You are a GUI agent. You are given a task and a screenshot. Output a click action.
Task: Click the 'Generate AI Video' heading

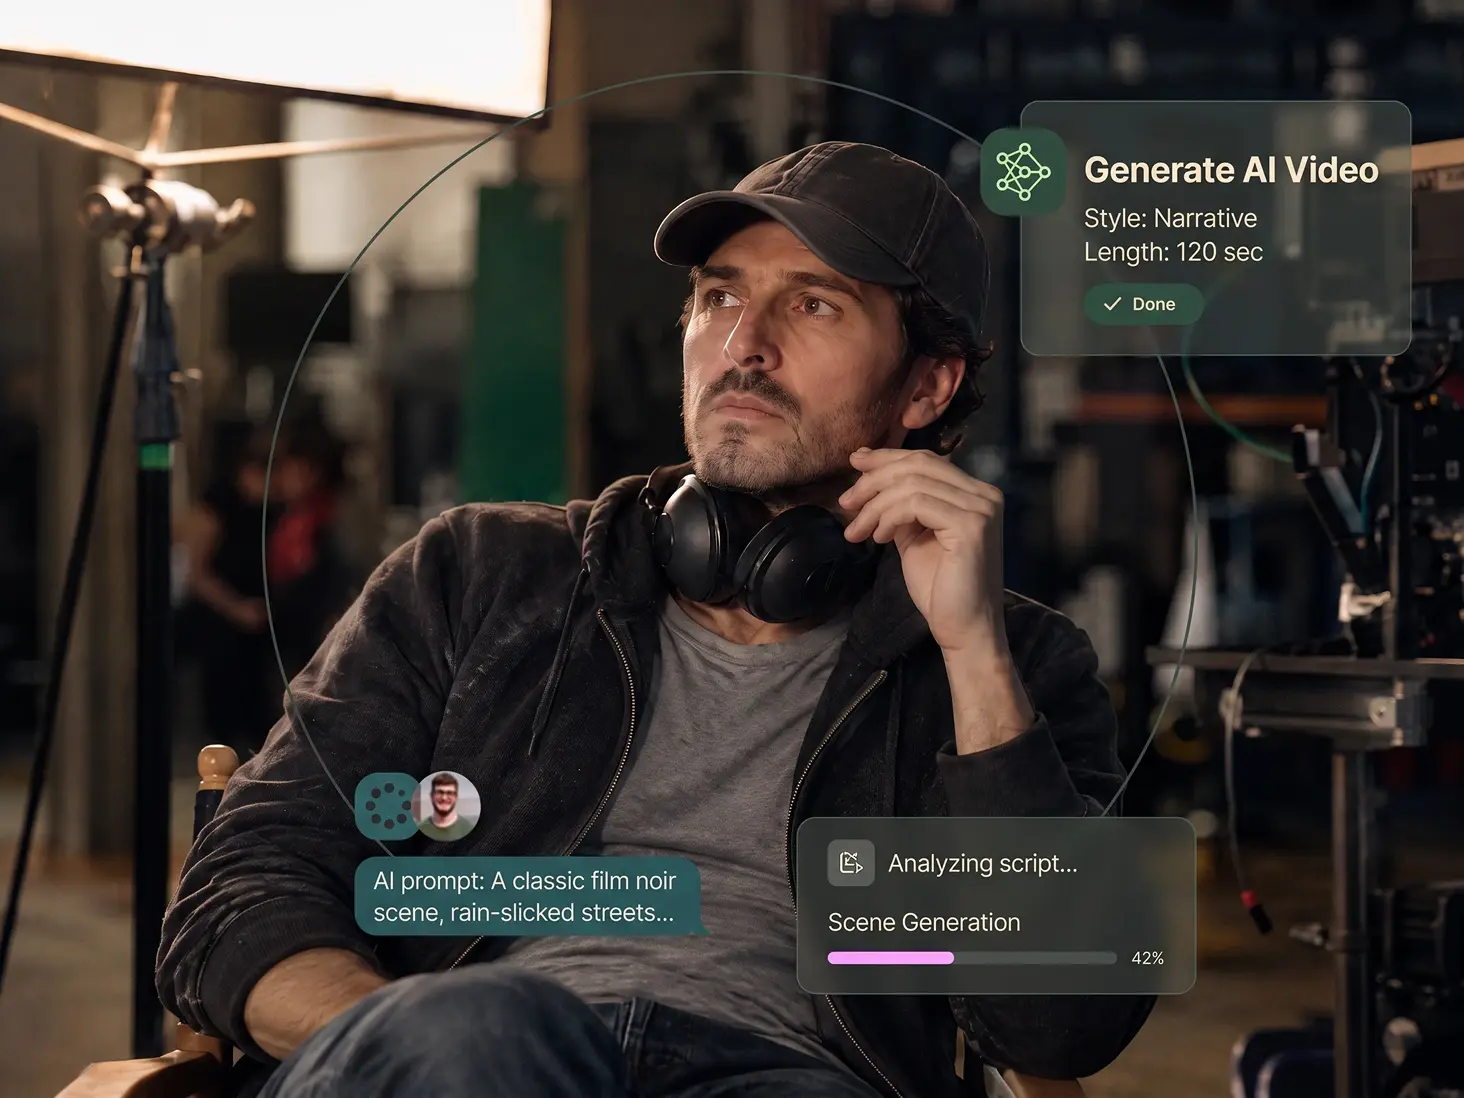(x=1231, y=170)
